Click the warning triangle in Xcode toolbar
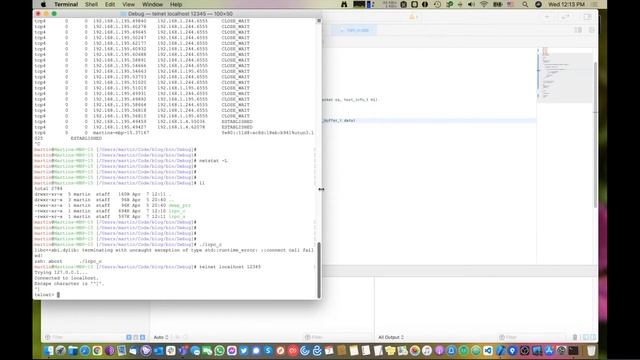The width and height of the screenshot is (640, 360). 412,17
